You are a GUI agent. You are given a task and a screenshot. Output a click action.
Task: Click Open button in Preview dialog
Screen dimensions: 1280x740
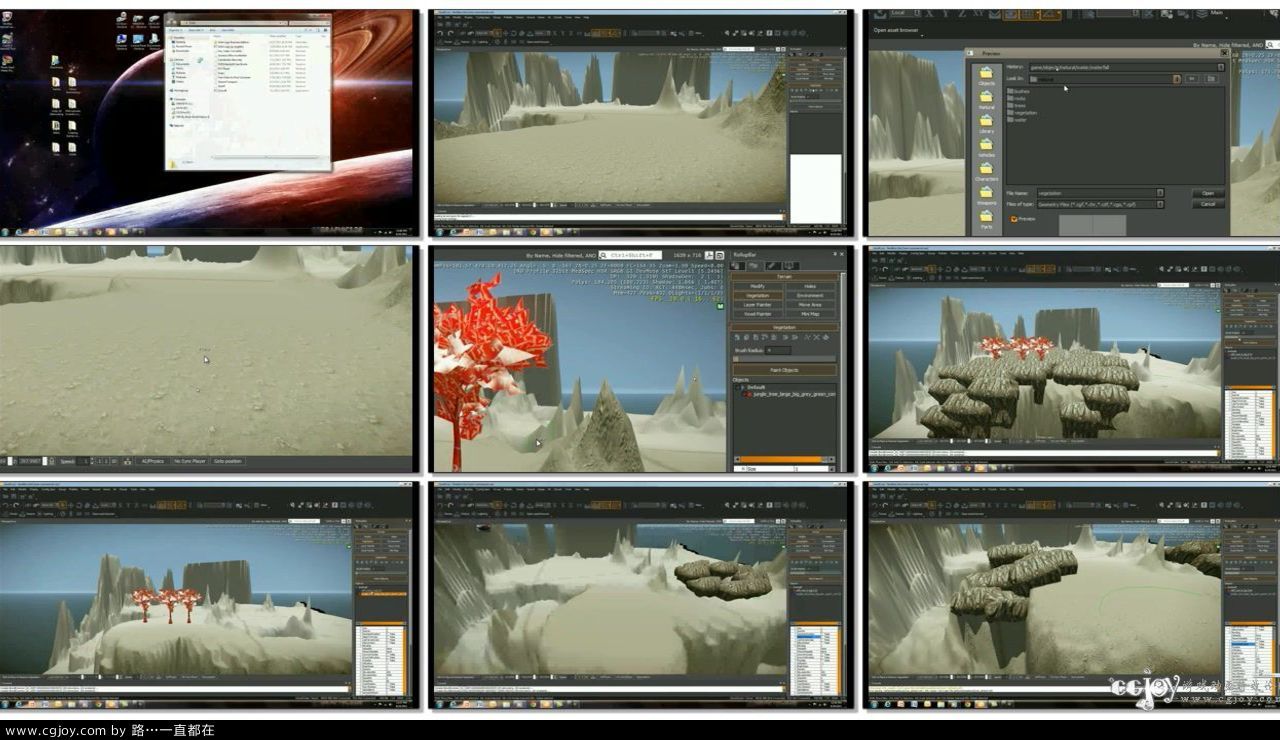pyautogui.click(x=1208, y=193)
